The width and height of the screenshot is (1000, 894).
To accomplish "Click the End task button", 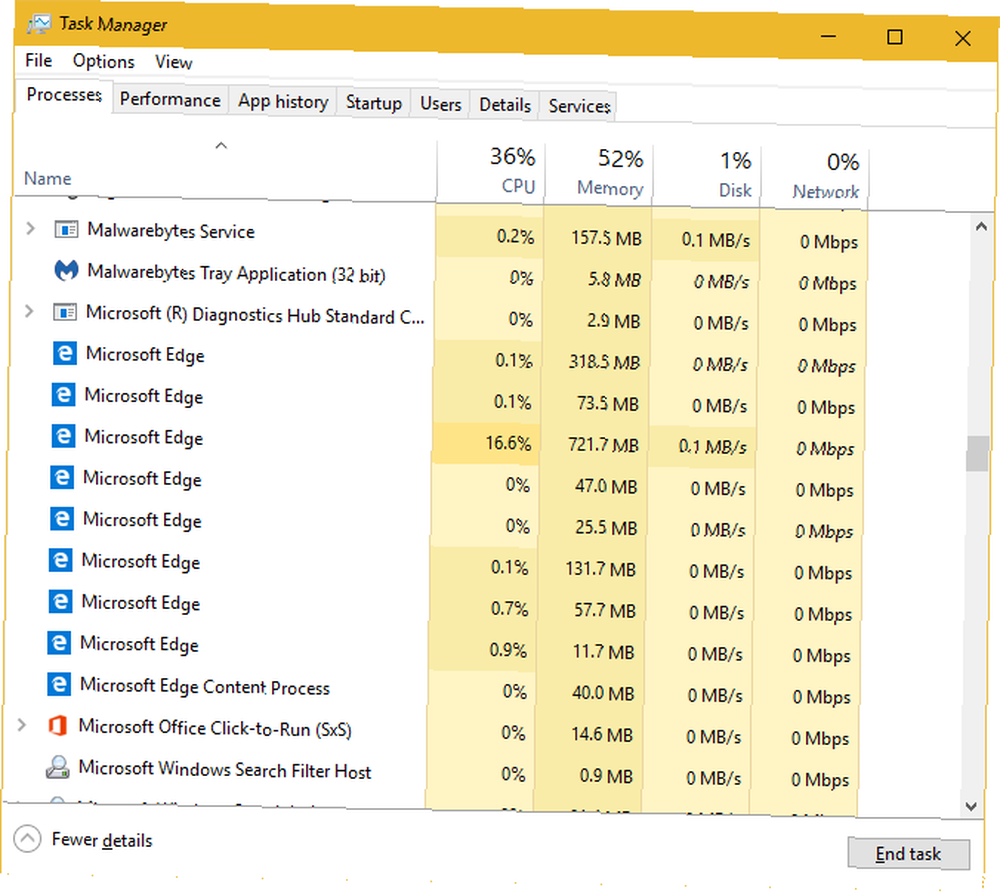I will (908, 853).
